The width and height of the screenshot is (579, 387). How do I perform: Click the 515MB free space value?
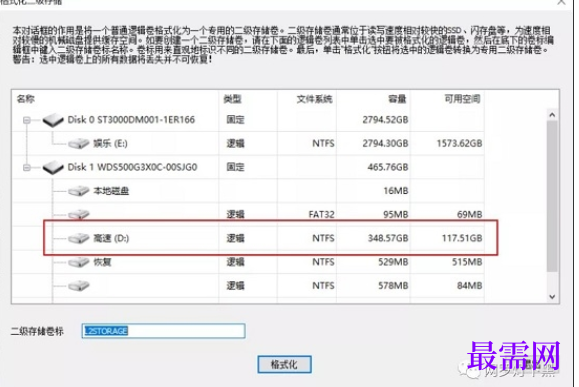pyautogui.click(x=467, y=262)
